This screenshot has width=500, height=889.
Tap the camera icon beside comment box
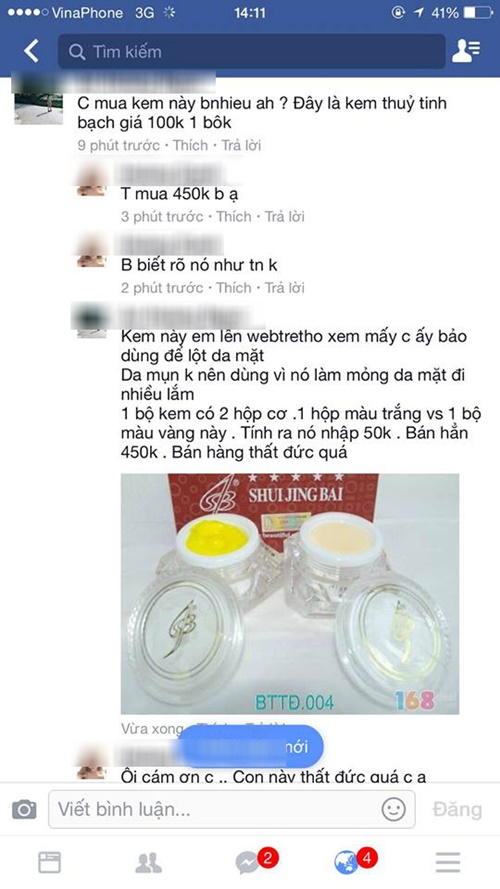click(24, 809)
